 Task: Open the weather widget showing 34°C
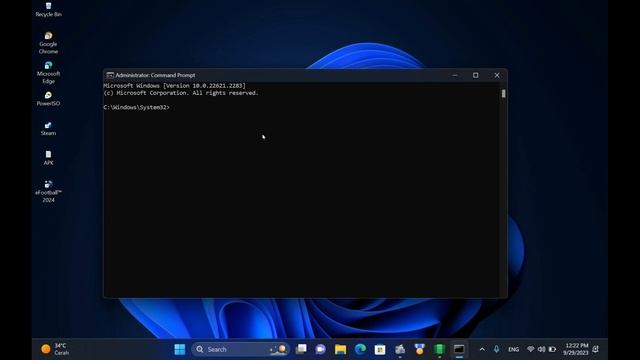point(56,349)
